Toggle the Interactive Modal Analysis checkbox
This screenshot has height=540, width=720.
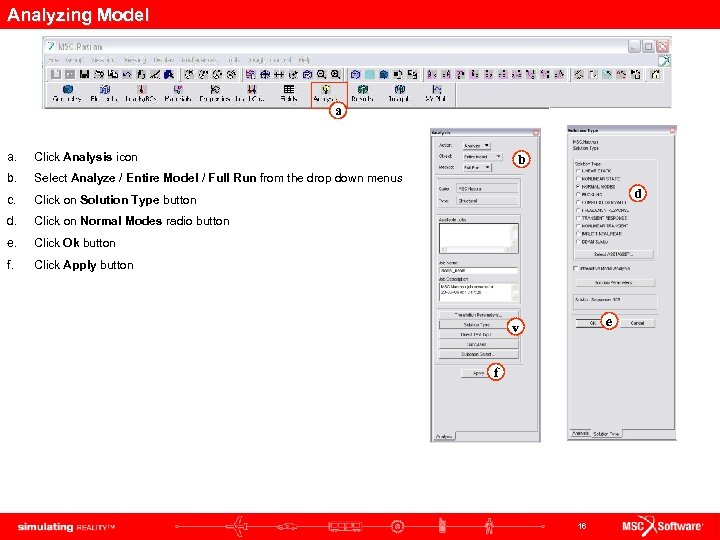(x=575, y=268)
